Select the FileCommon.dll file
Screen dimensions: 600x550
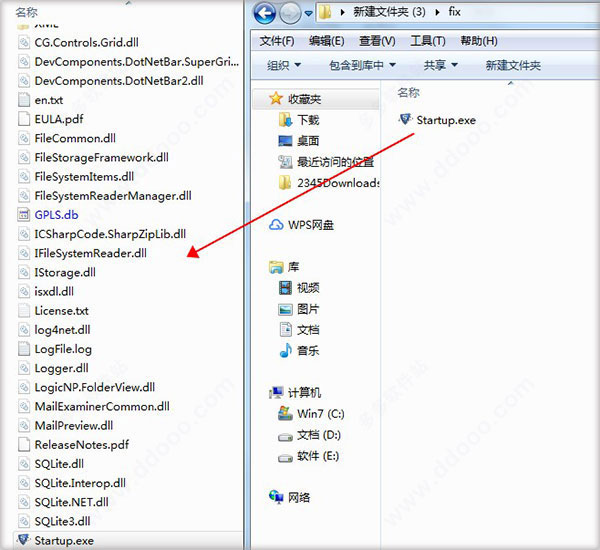[x=67, y=138]
